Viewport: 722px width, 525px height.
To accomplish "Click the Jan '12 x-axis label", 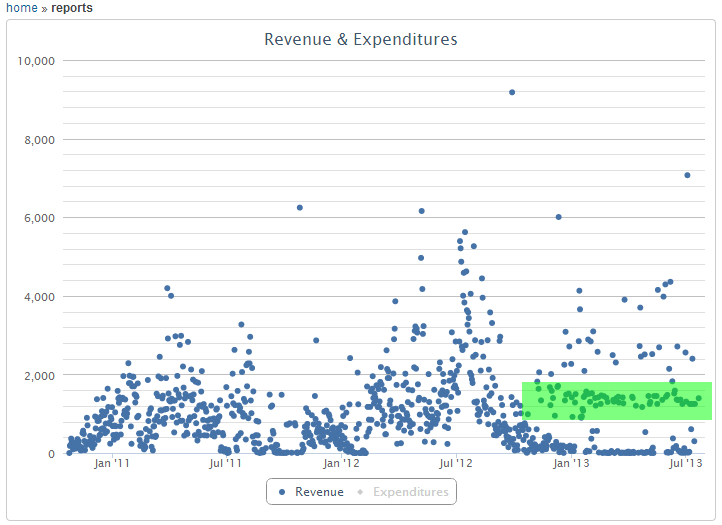I will 341,463.
